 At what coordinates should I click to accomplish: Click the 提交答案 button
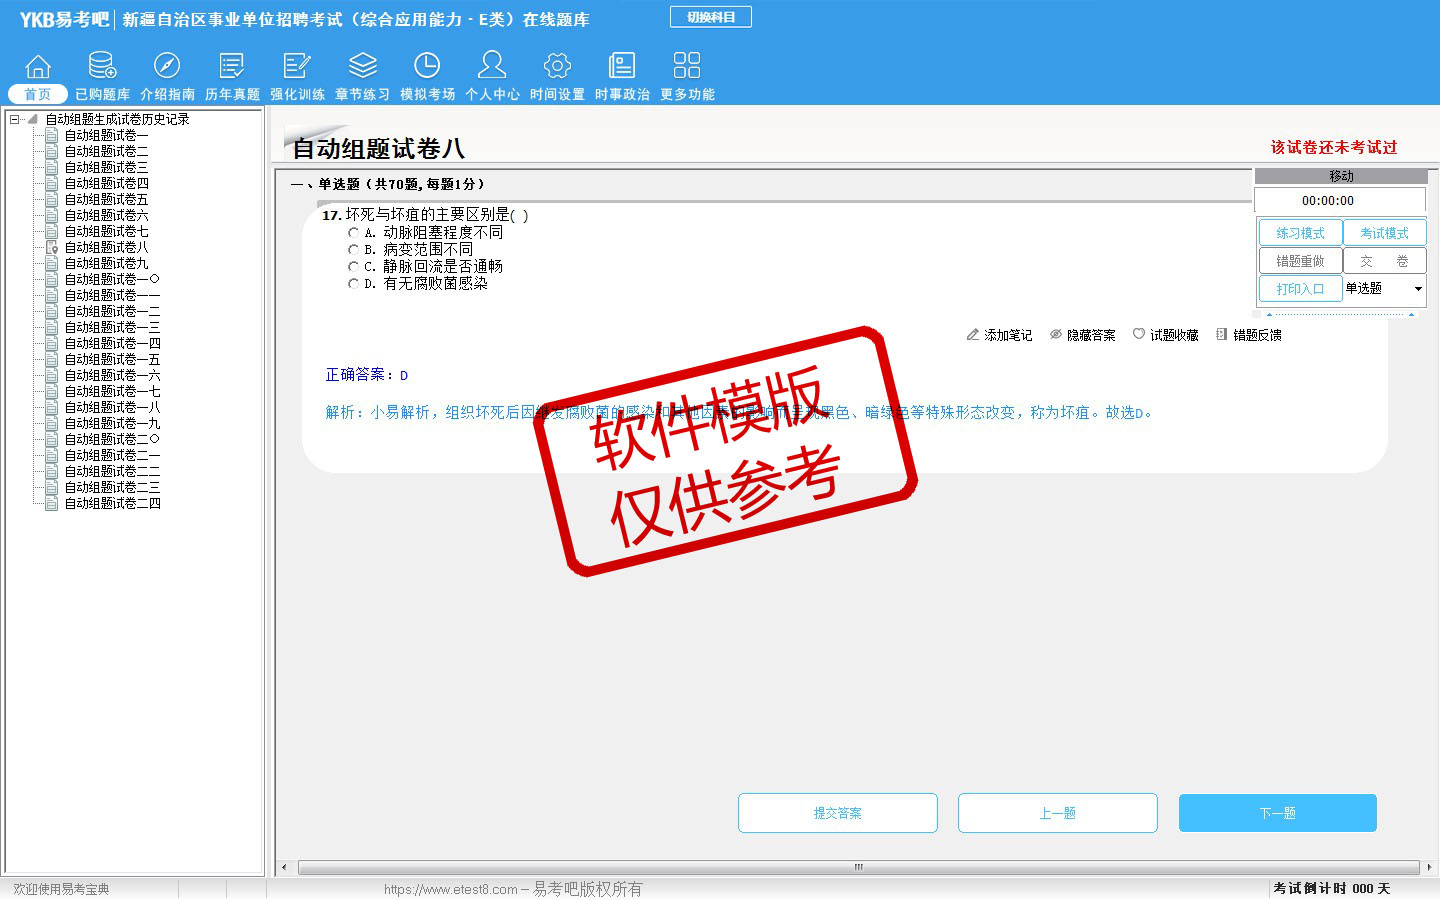tap(837, 813)
